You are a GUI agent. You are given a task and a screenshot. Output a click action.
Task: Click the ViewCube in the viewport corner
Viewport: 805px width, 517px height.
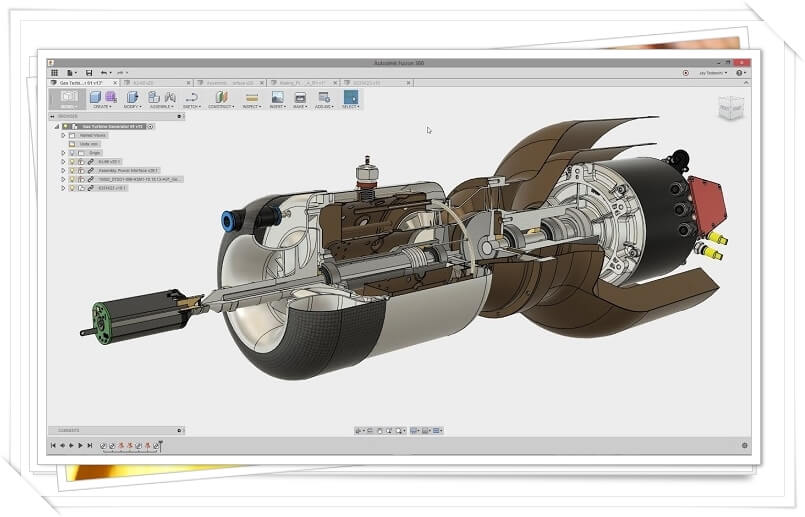point(731,108)
